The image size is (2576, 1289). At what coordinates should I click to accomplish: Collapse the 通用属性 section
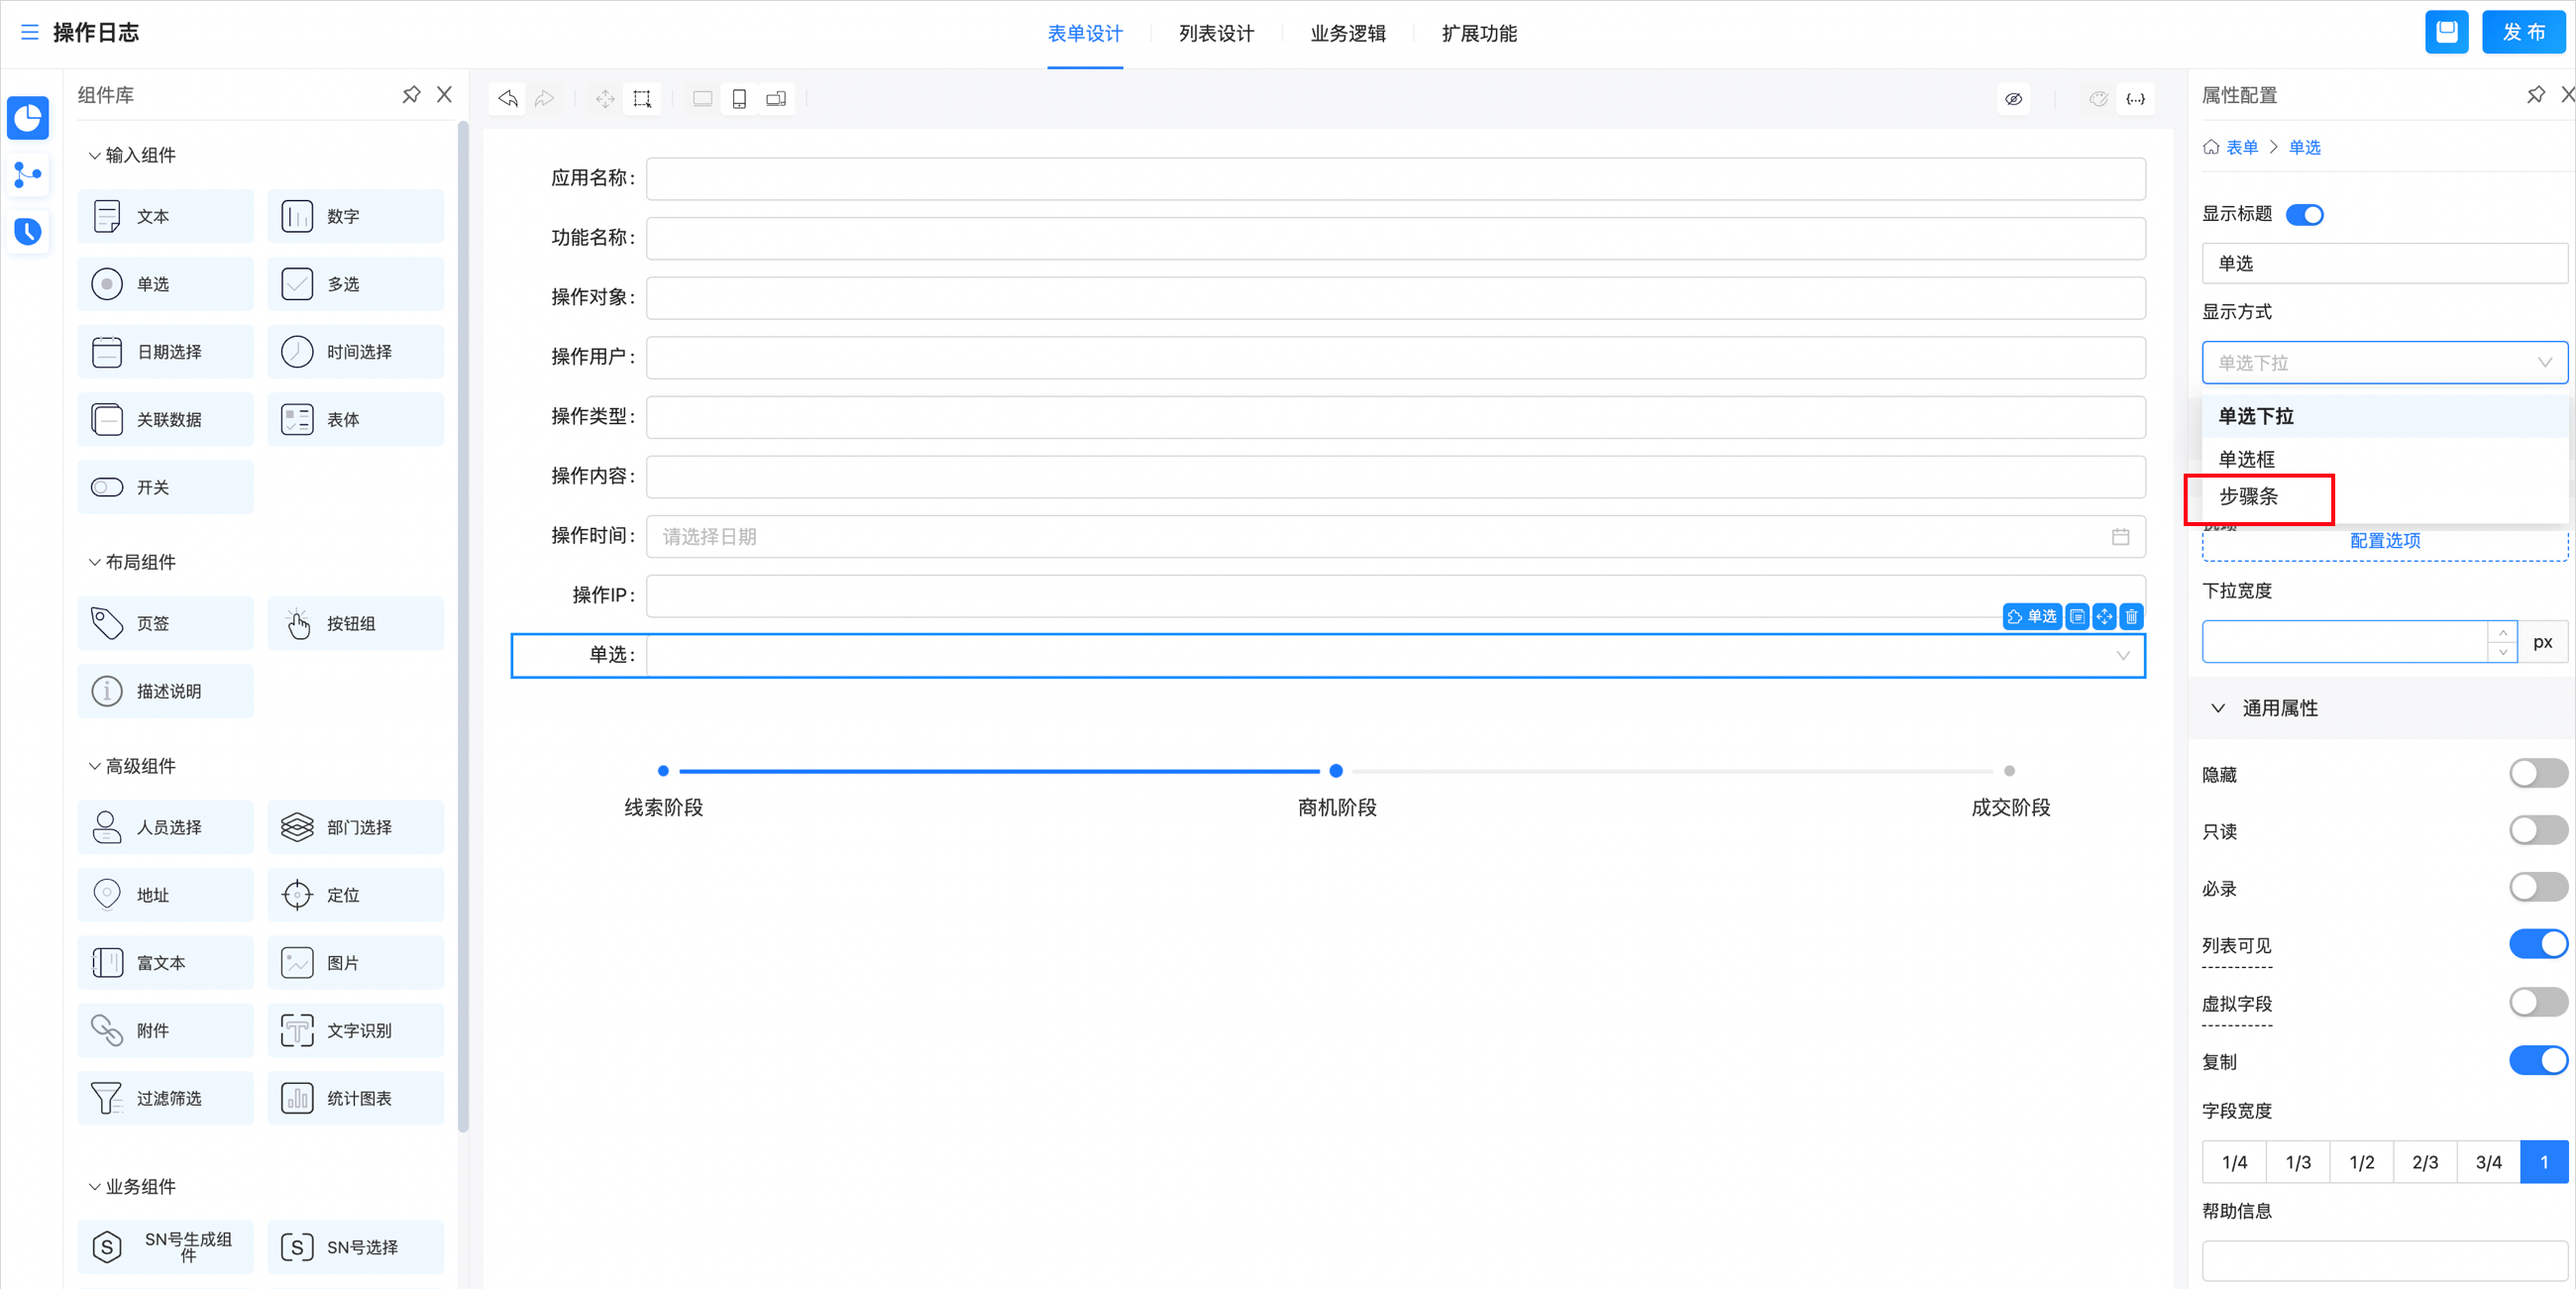[x=2217, y=708]
